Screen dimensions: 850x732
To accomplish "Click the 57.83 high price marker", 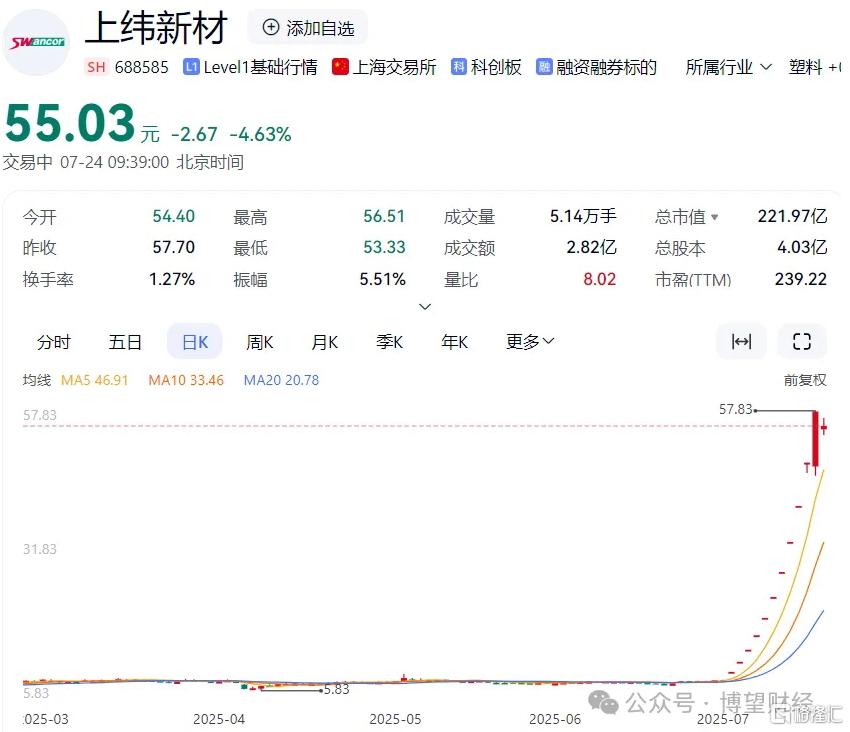I will click(x=736, y=409).
